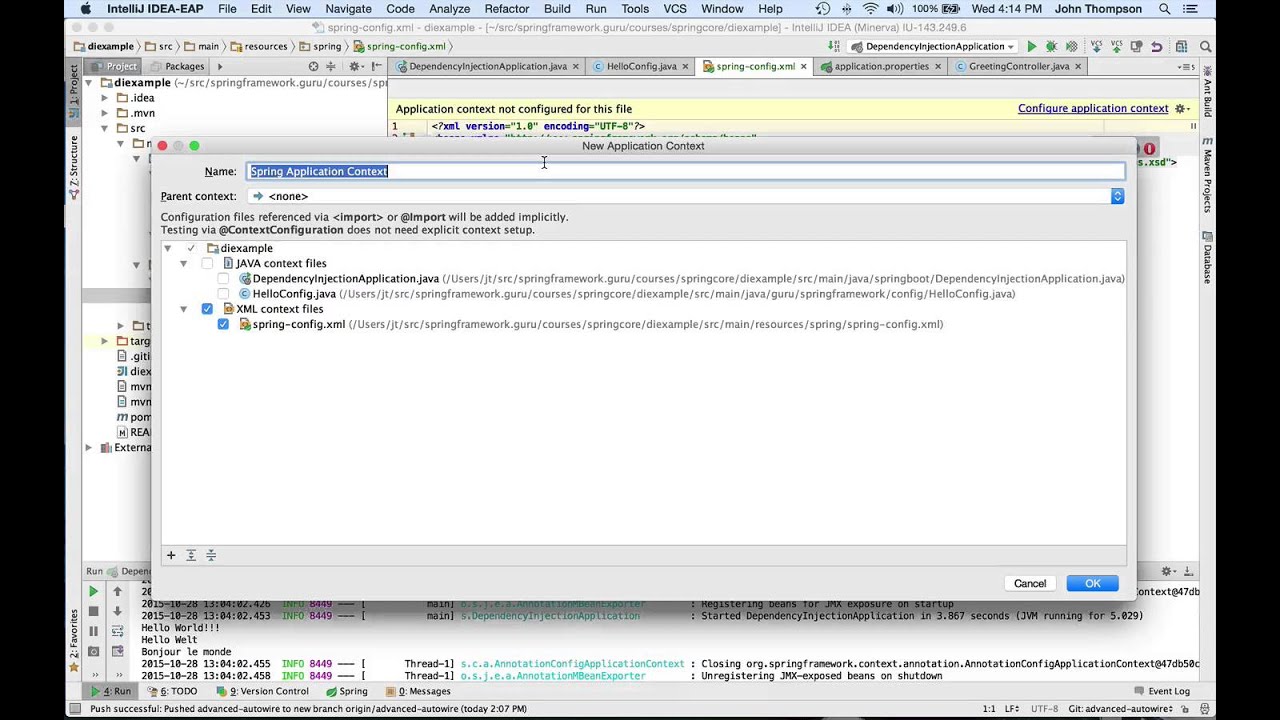The height and width of the screenshot is (720, 1280).
Task: Collapse all in the Project tool window
Action: 331,66
